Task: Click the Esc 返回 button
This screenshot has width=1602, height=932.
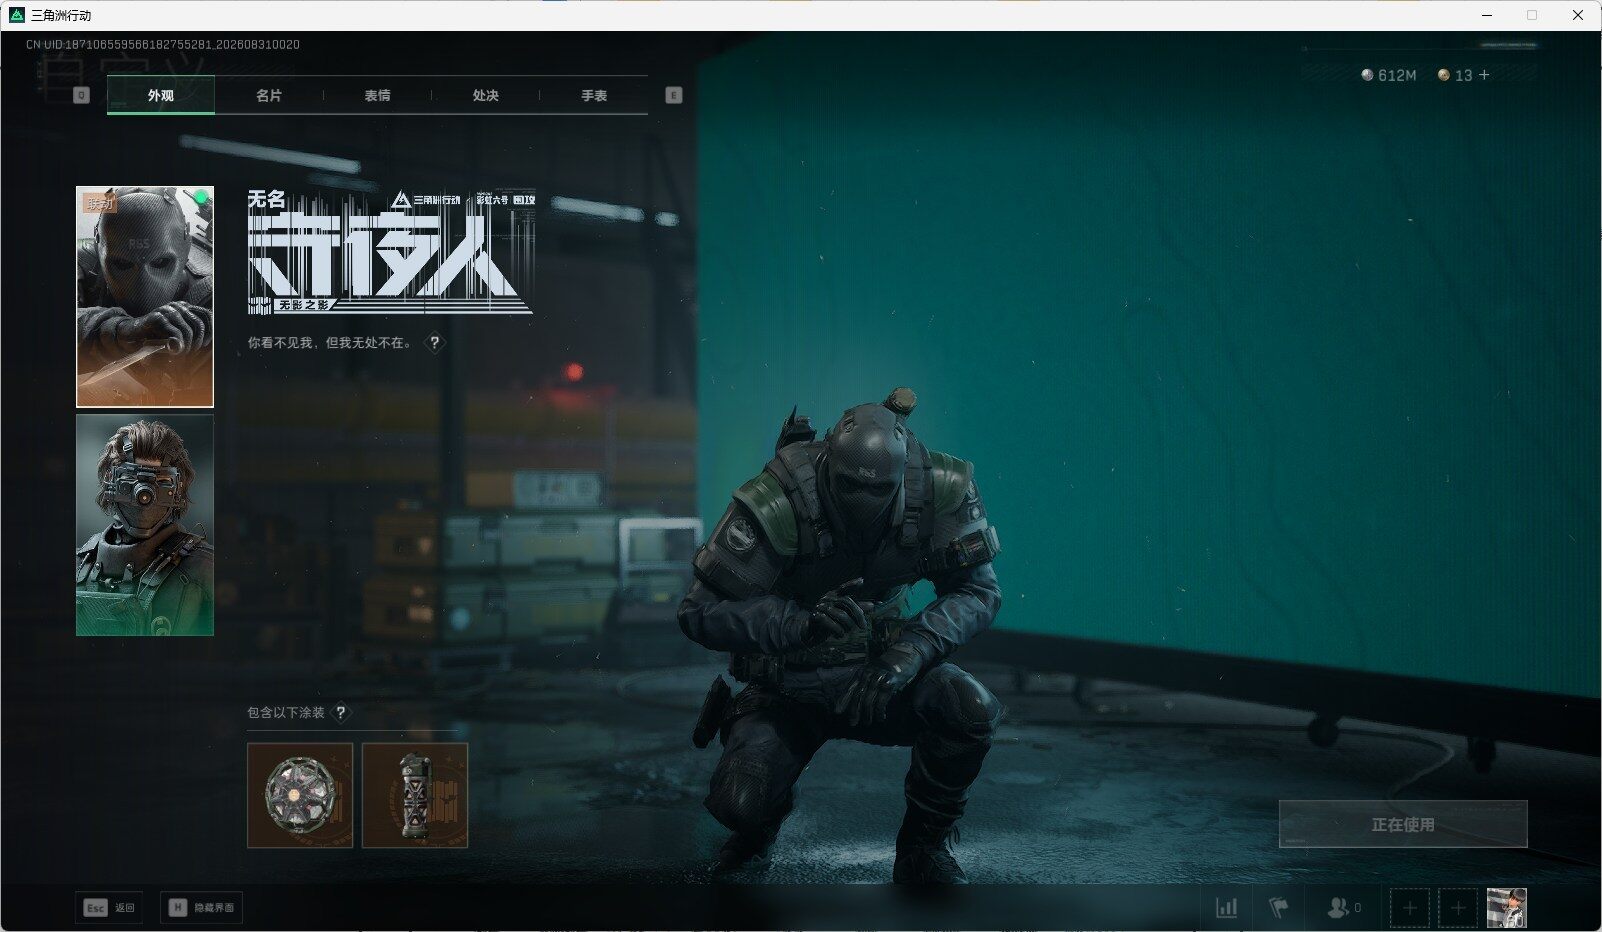Action: 109,907
